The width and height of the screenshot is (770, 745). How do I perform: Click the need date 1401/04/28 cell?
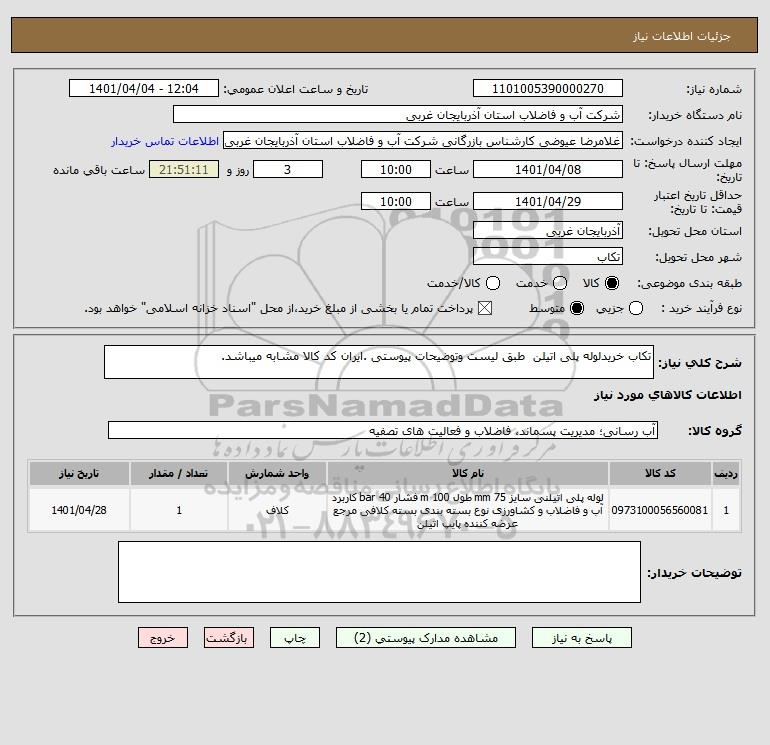79,510
